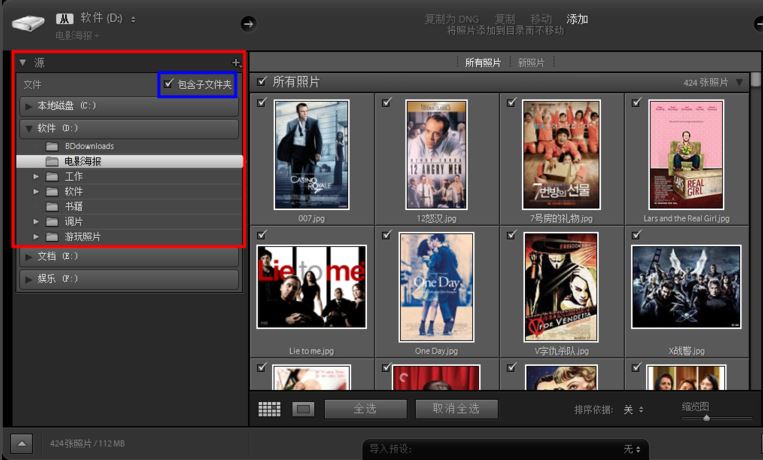The image size is (763, 460).
Task: Select the V for Vendetta poster thumbnail
Action: (x=561, y=287)
